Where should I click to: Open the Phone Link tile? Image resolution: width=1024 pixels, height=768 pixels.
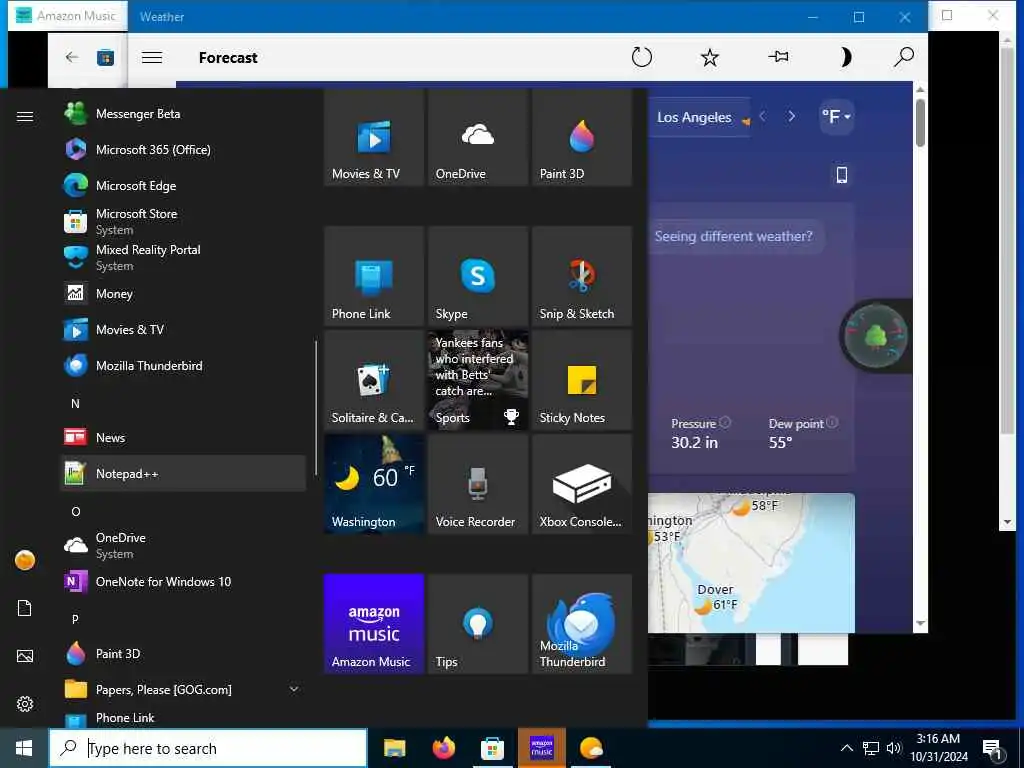(374, 276)
